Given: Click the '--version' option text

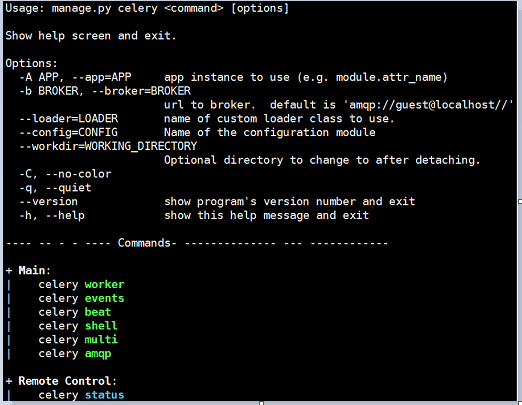Looking at the screenshot, I should [49, 202].
